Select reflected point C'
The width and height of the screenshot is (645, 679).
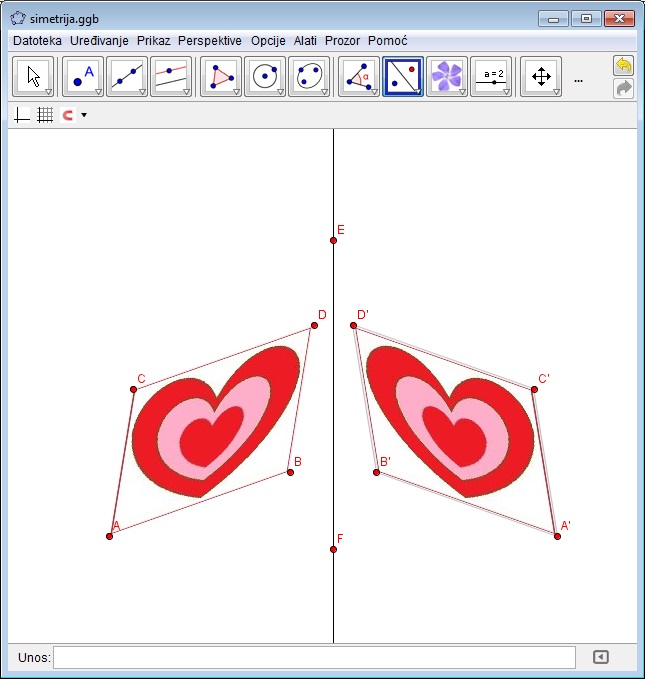click(x=534, y=389)
